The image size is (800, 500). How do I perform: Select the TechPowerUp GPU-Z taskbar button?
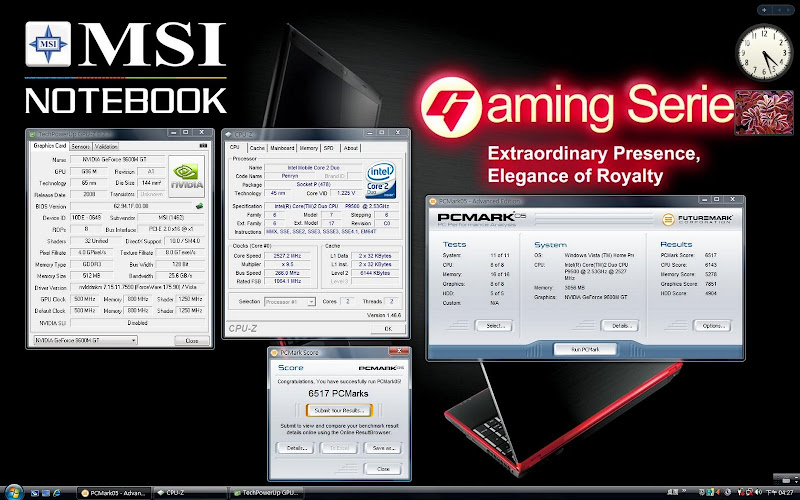pyautogui.click(x=266, y=493)
